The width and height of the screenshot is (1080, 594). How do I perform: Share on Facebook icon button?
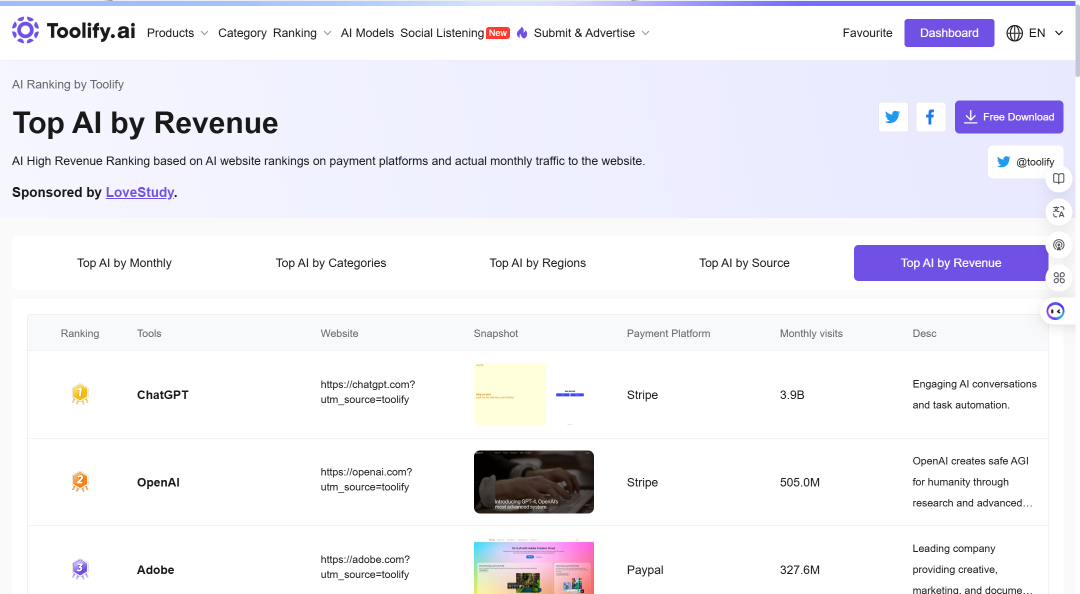point(931,117)
